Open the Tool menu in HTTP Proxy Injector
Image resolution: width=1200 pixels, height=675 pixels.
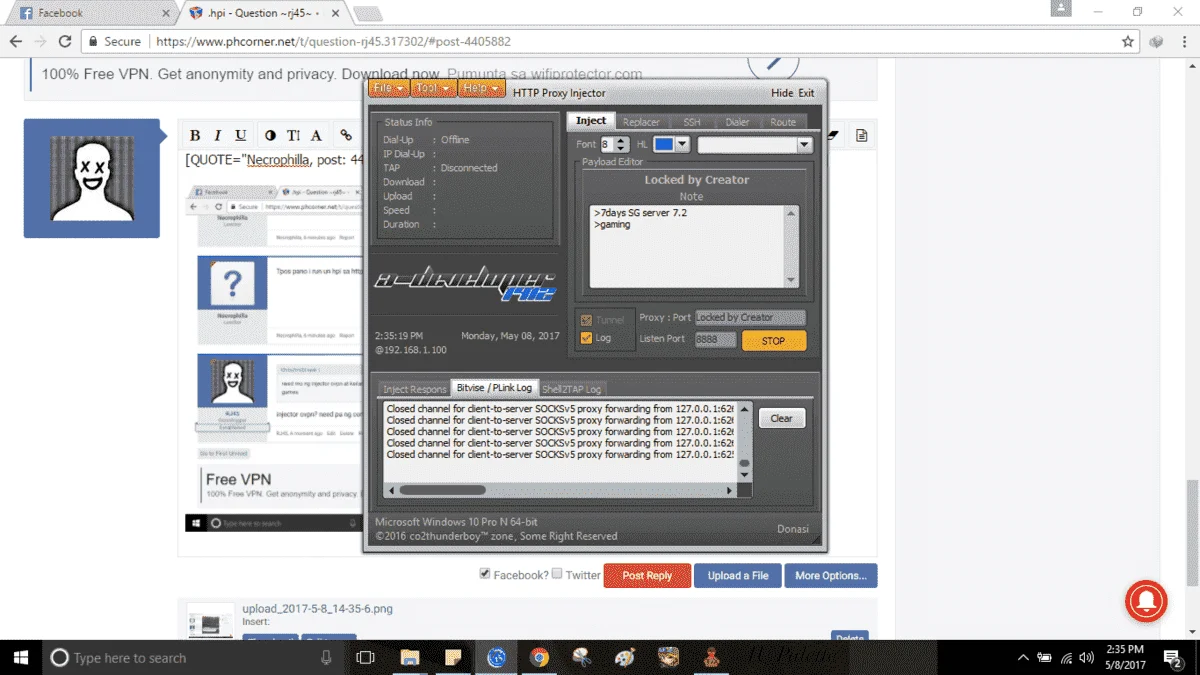tap(432, 88)
